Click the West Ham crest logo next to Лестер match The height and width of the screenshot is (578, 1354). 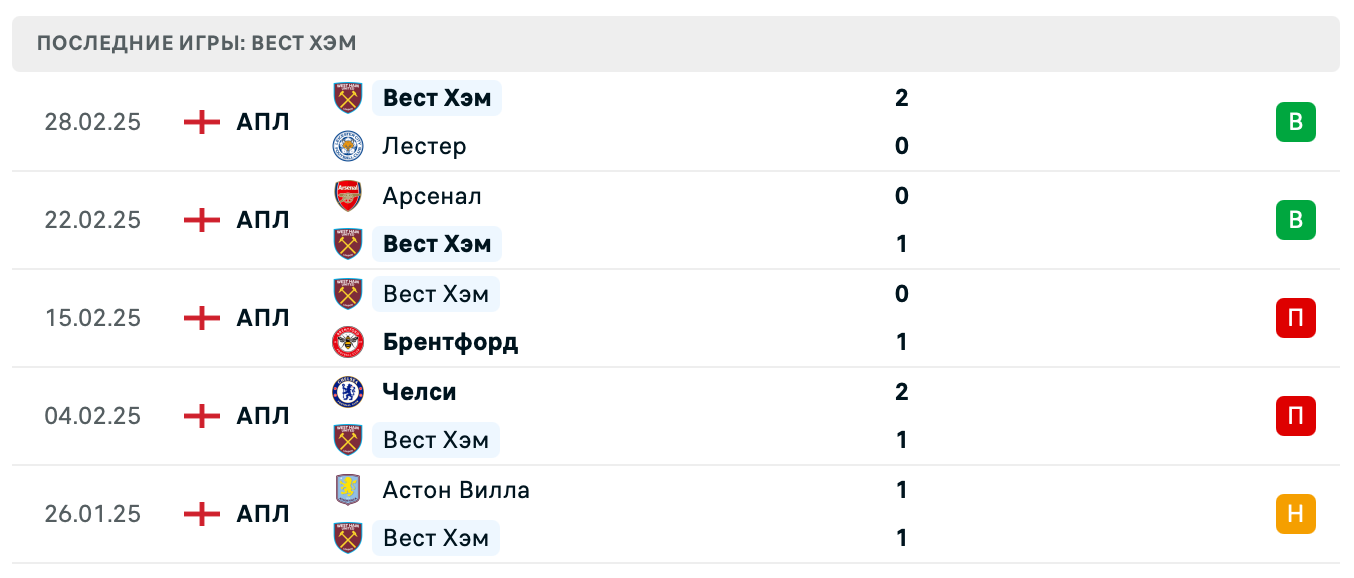348,98
